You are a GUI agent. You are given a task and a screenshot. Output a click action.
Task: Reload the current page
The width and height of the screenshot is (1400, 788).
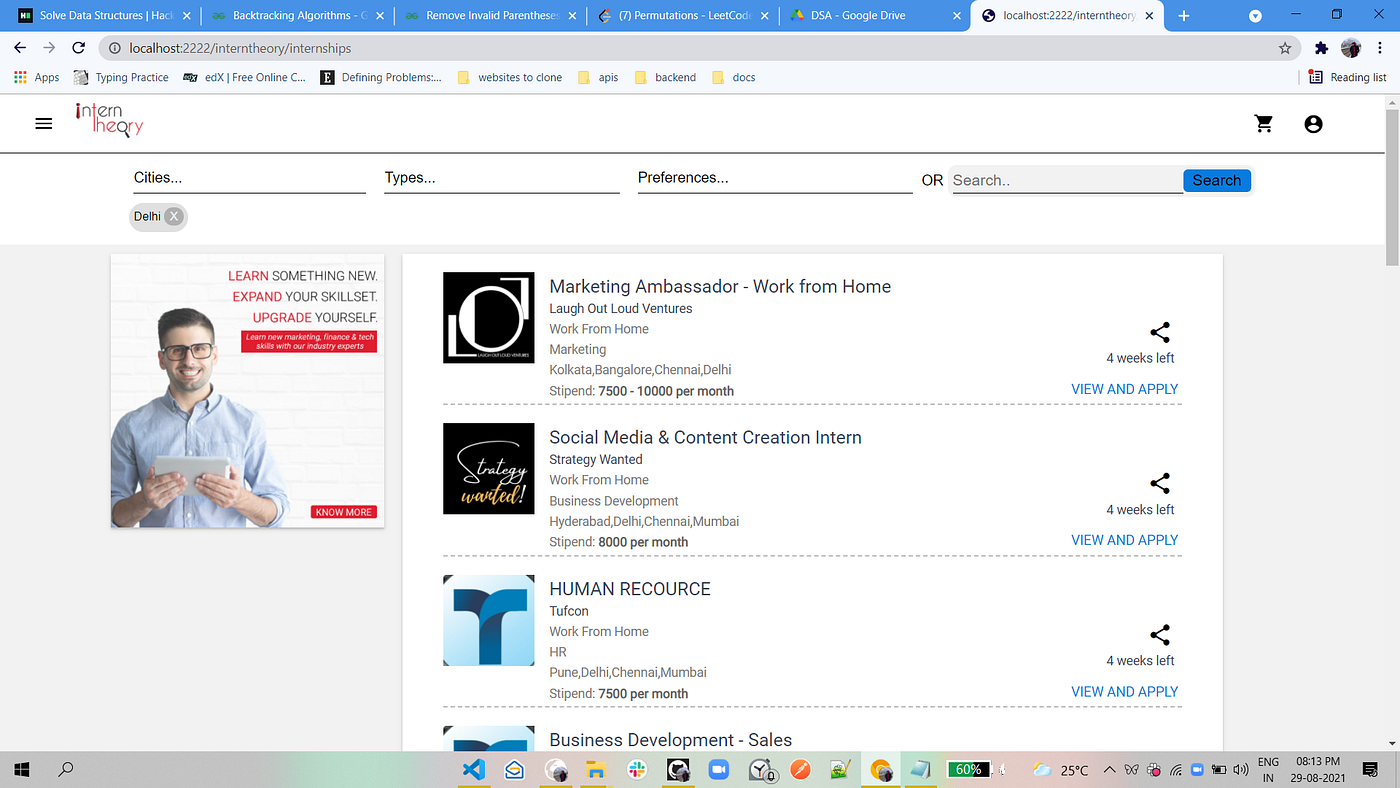(78, 48)
